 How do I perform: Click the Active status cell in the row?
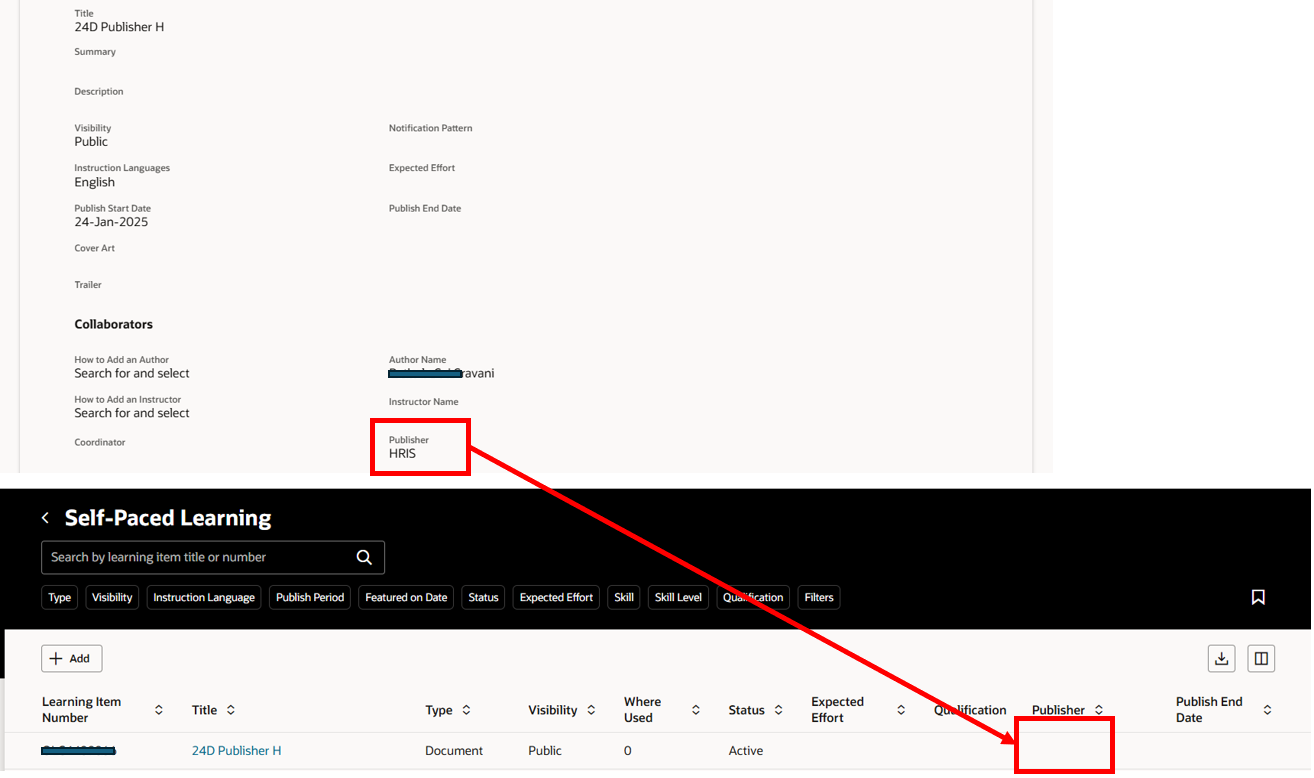tap(746, 750)
